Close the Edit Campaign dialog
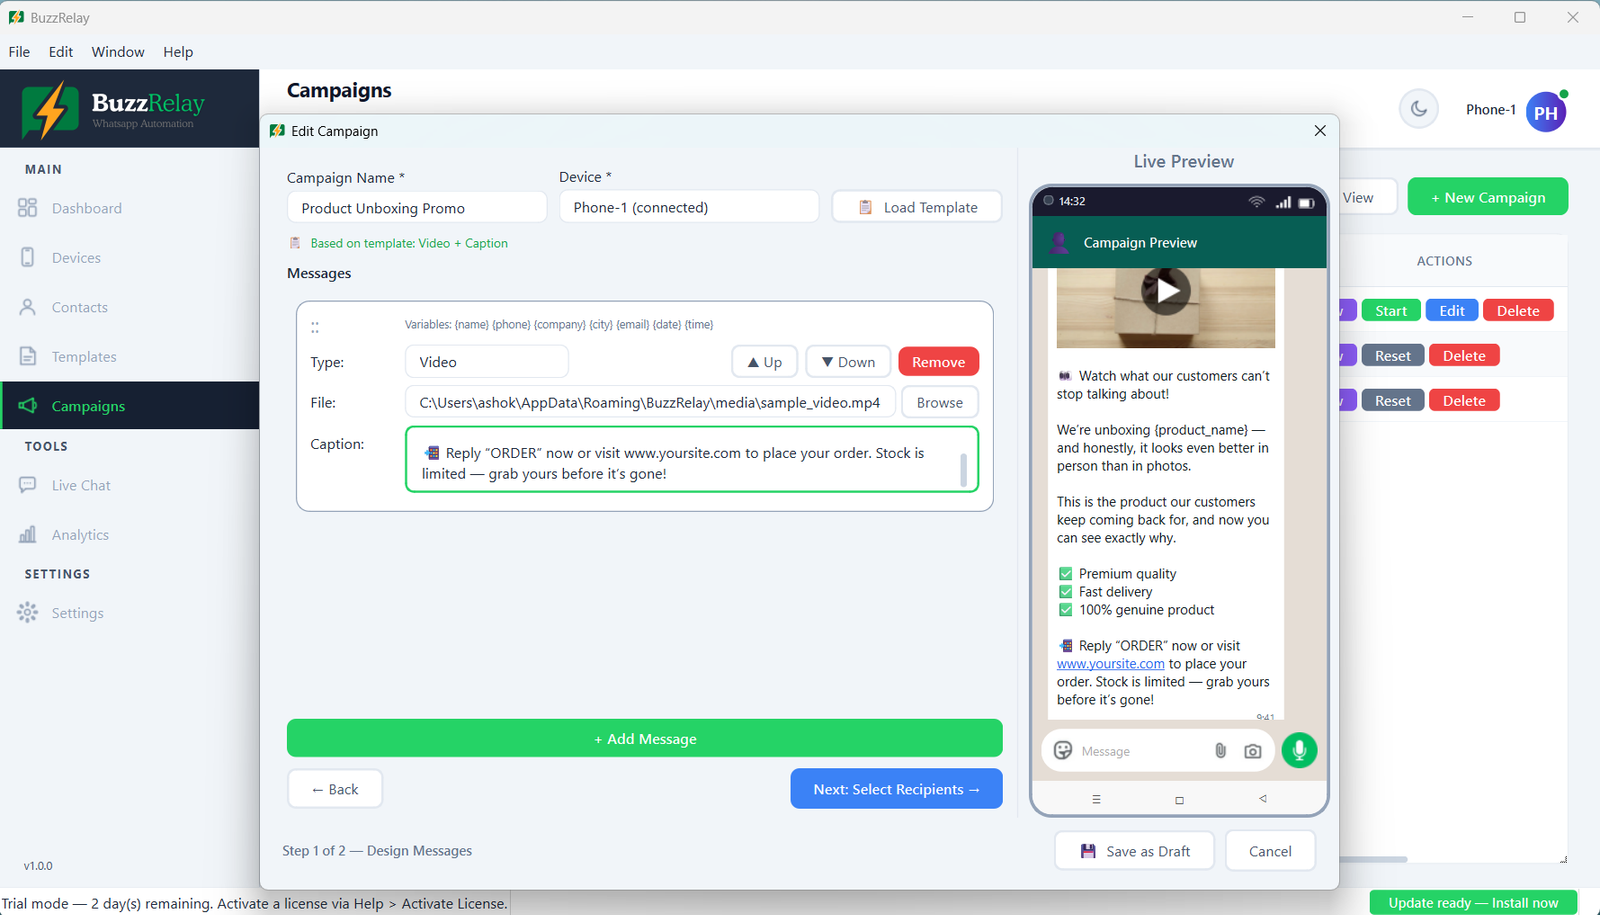The image size is (1600, 915). tap(1320, 131)
